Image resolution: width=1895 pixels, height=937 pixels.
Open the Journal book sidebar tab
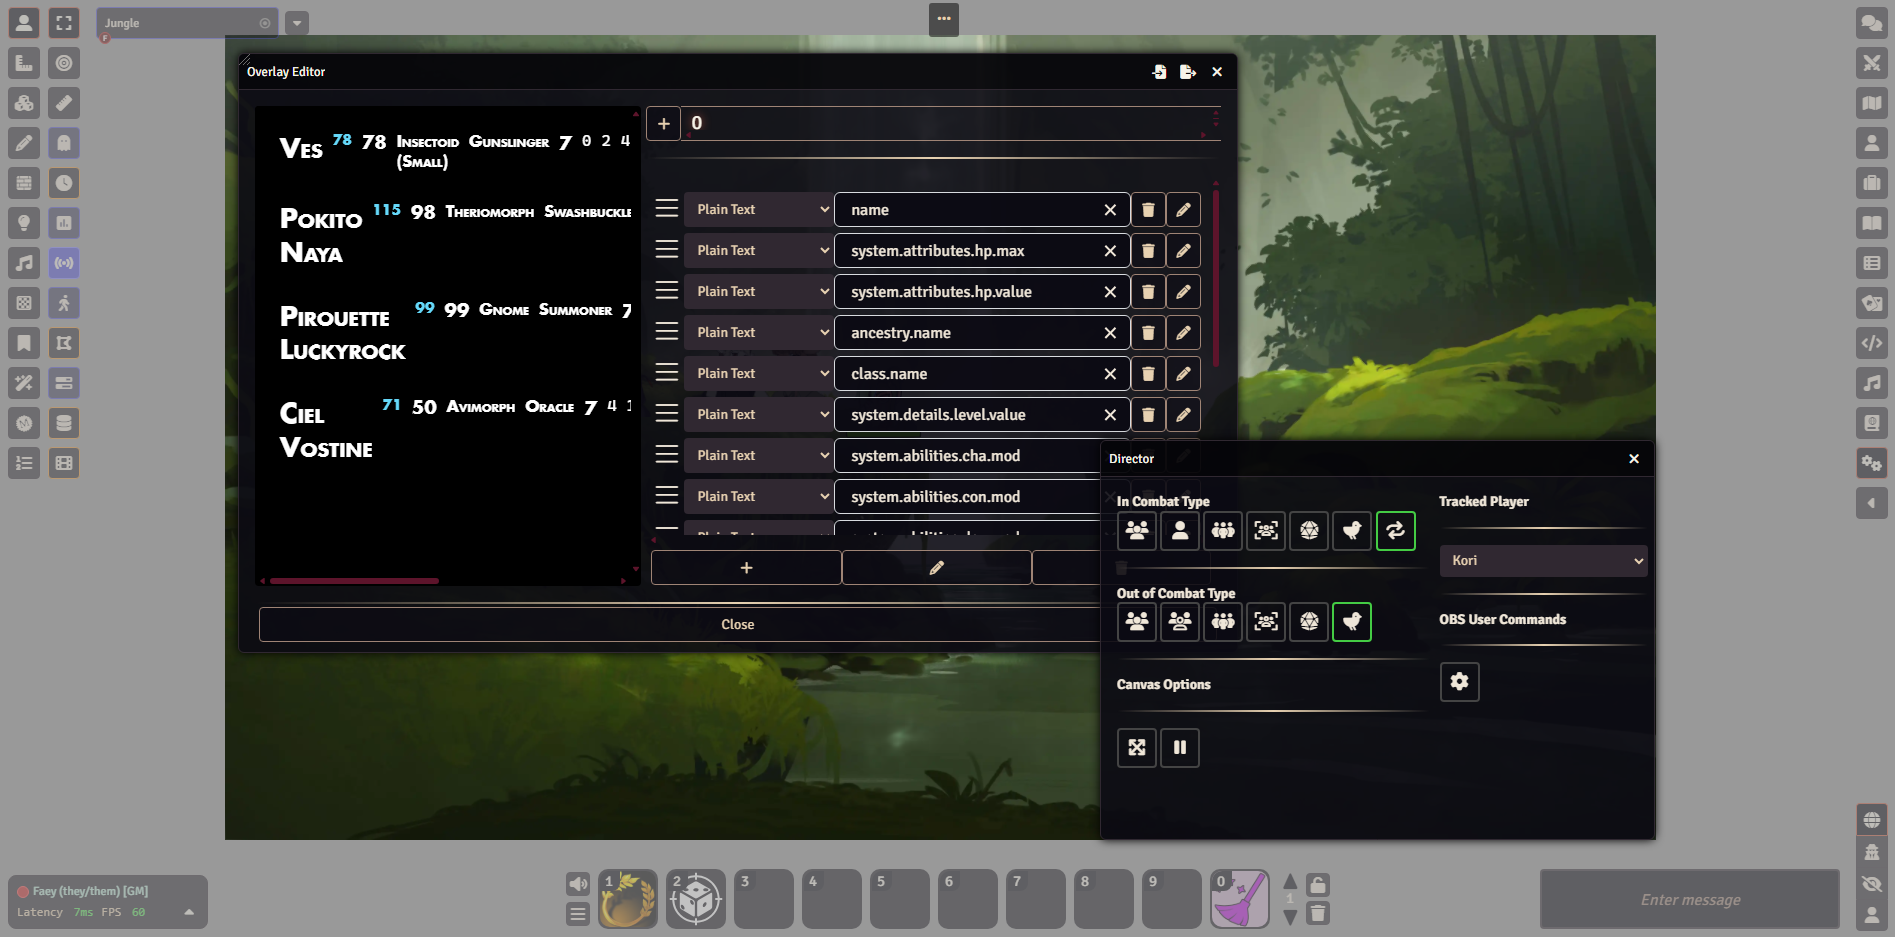pos(1871,223)
